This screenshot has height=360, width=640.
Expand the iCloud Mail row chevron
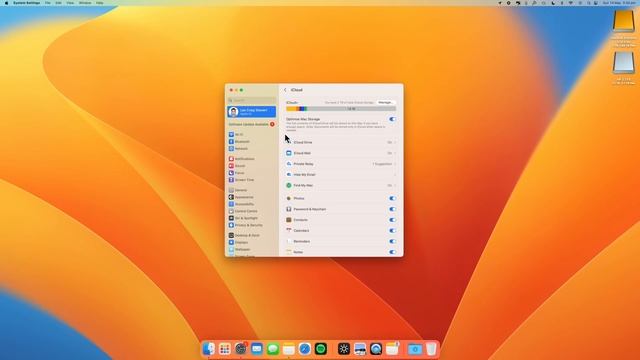pyautogui.click(x=395, y=153)
